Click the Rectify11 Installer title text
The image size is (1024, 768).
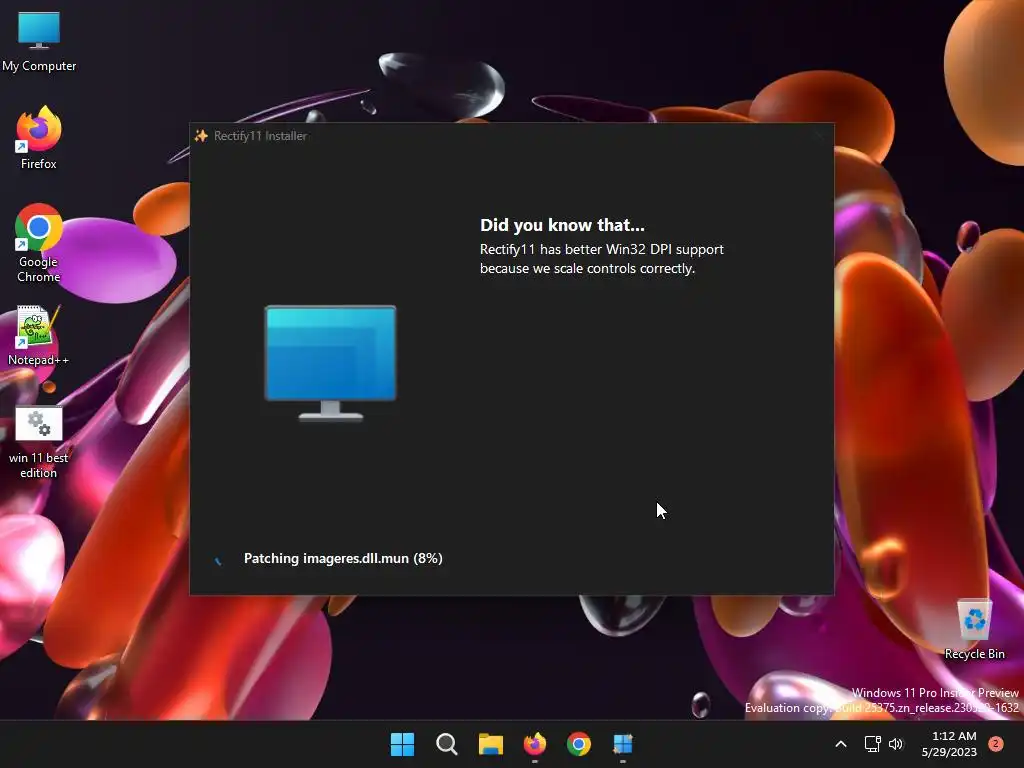(x=261, y=136)
